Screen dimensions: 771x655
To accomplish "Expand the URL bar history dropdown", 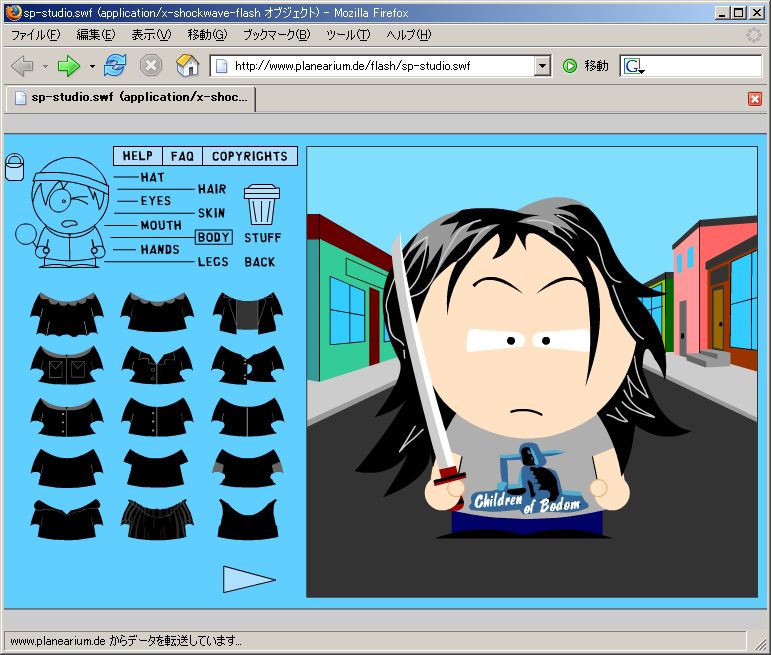I will 542,65.
